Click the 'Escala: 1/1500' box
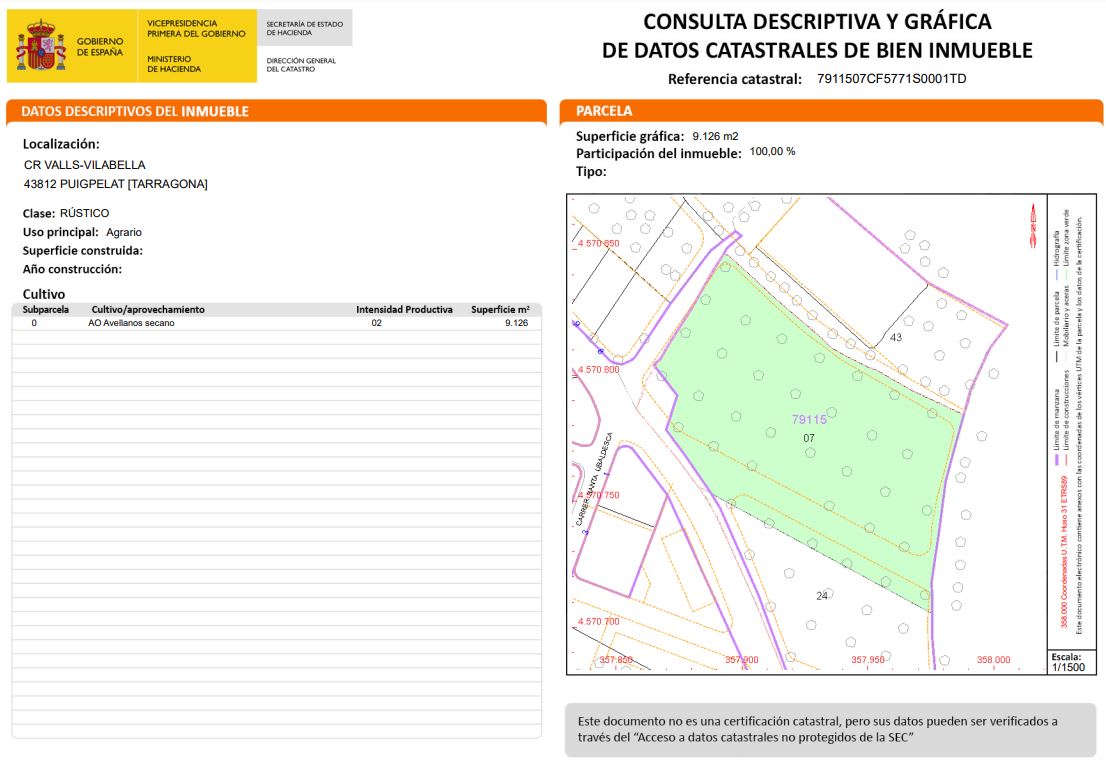 point(1069,662)
